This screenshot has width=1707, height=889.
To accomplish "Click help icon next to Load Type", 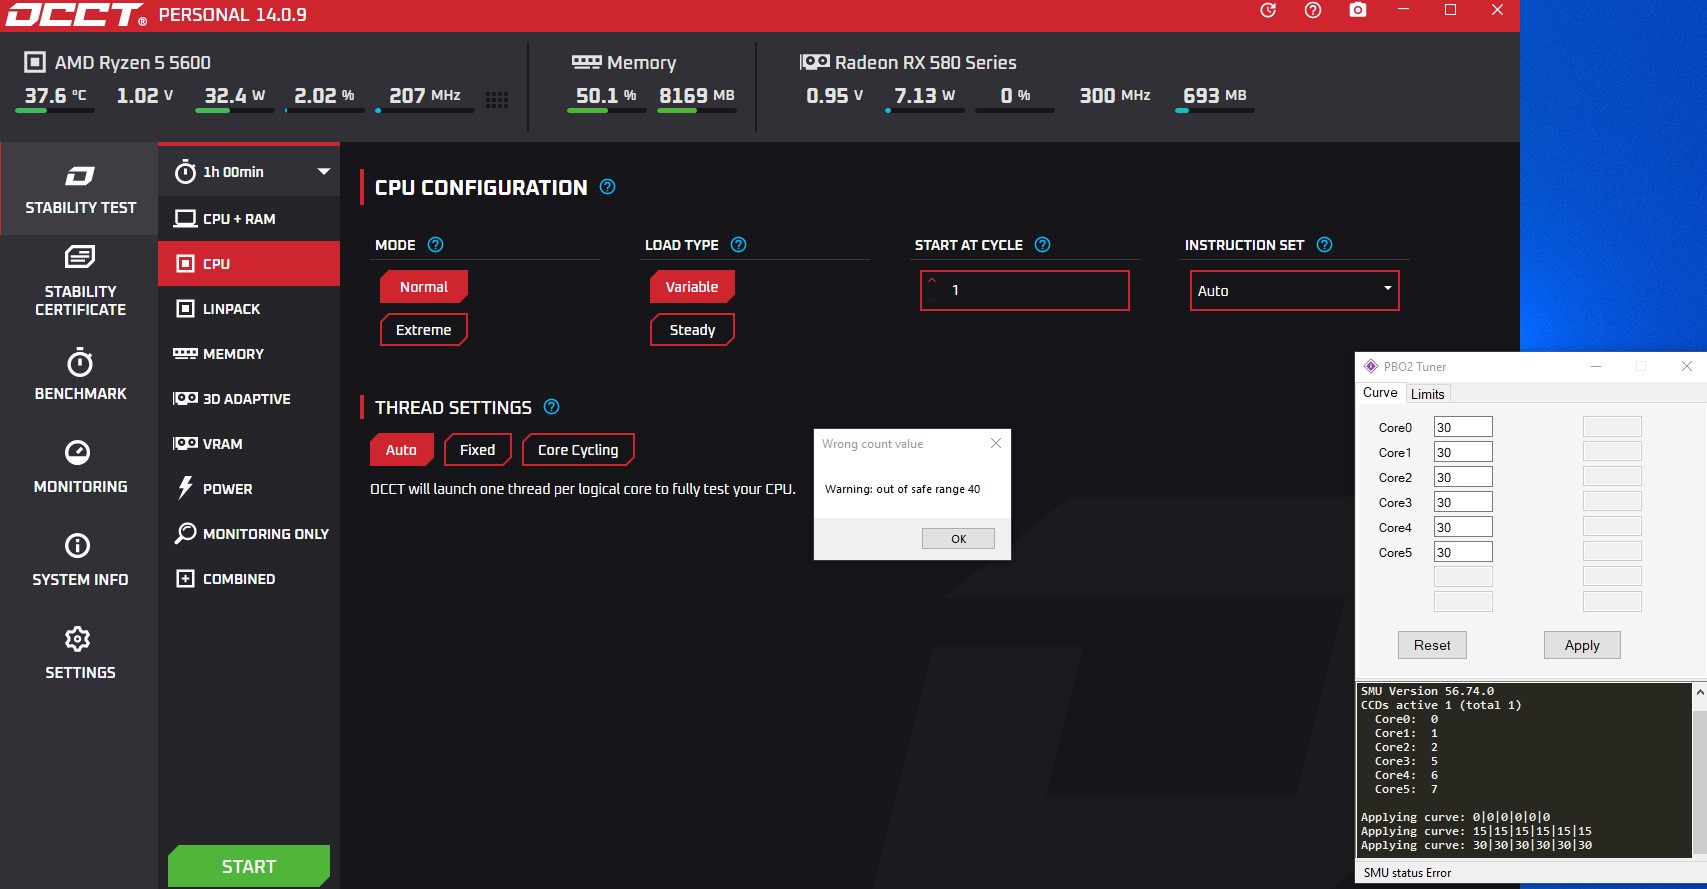I will pyautogui.click(x=738, y=245).
